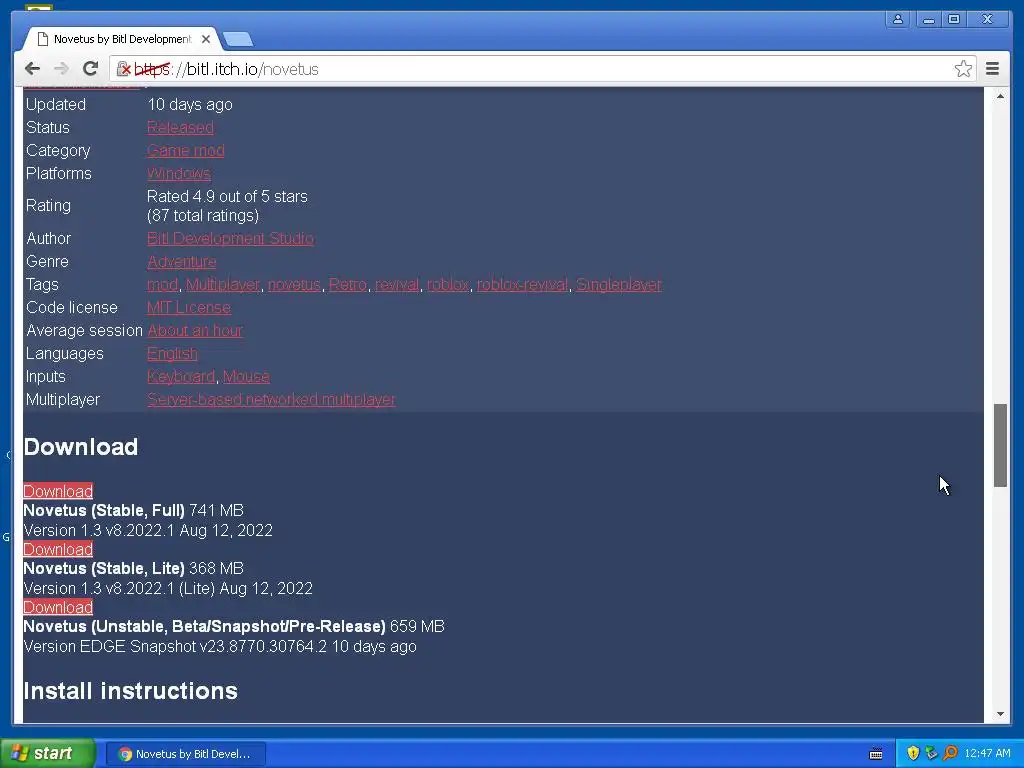Open the Mouse input link

246,377
